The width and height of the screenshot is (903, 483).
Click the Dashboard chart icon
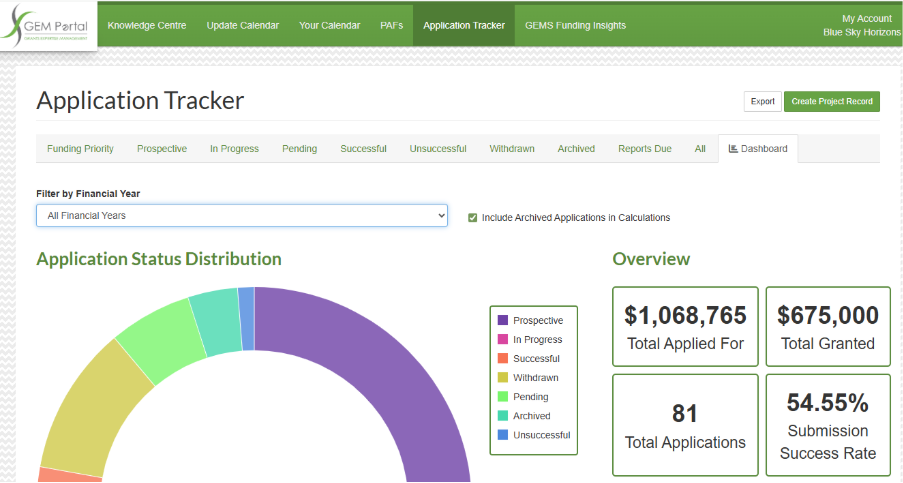[x=733, y=149]
